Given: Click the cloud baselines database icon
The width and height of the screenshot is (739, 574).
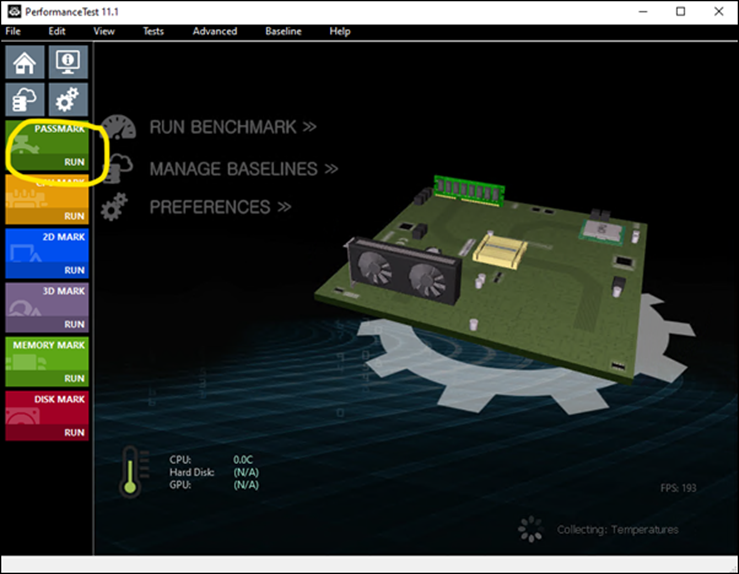Looking at the screenshot, I should pos(25,99).
